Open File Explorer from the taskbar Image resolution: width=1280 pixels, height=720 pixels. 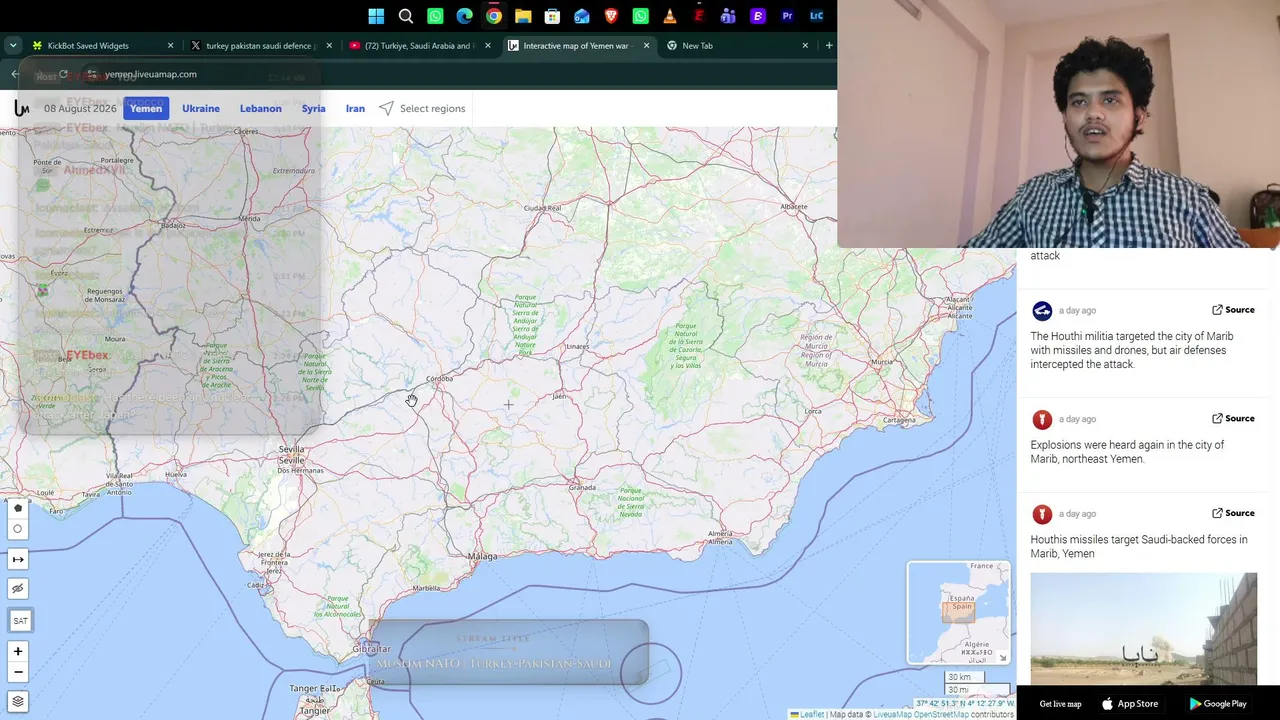[523, 16]
